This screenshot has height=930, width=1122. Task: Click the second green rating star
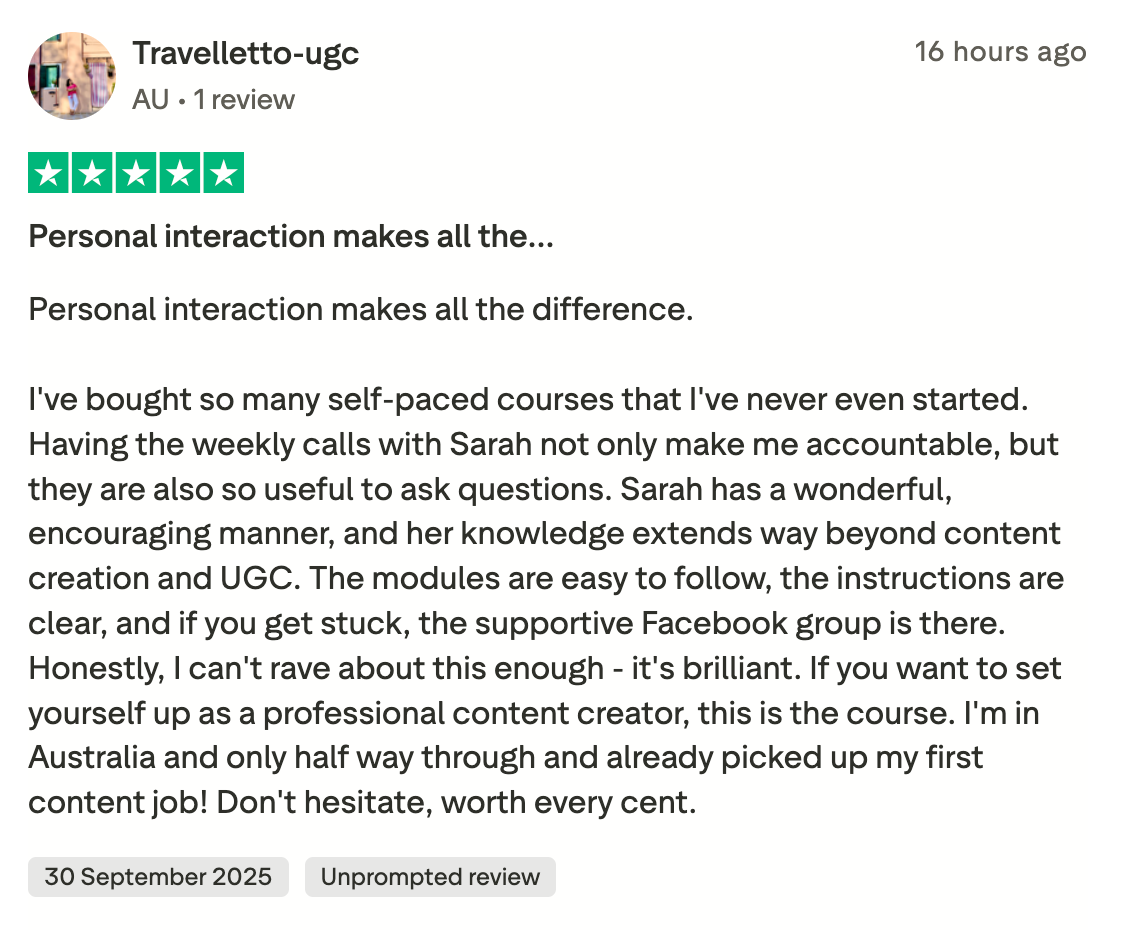click(x=92, y=172)
